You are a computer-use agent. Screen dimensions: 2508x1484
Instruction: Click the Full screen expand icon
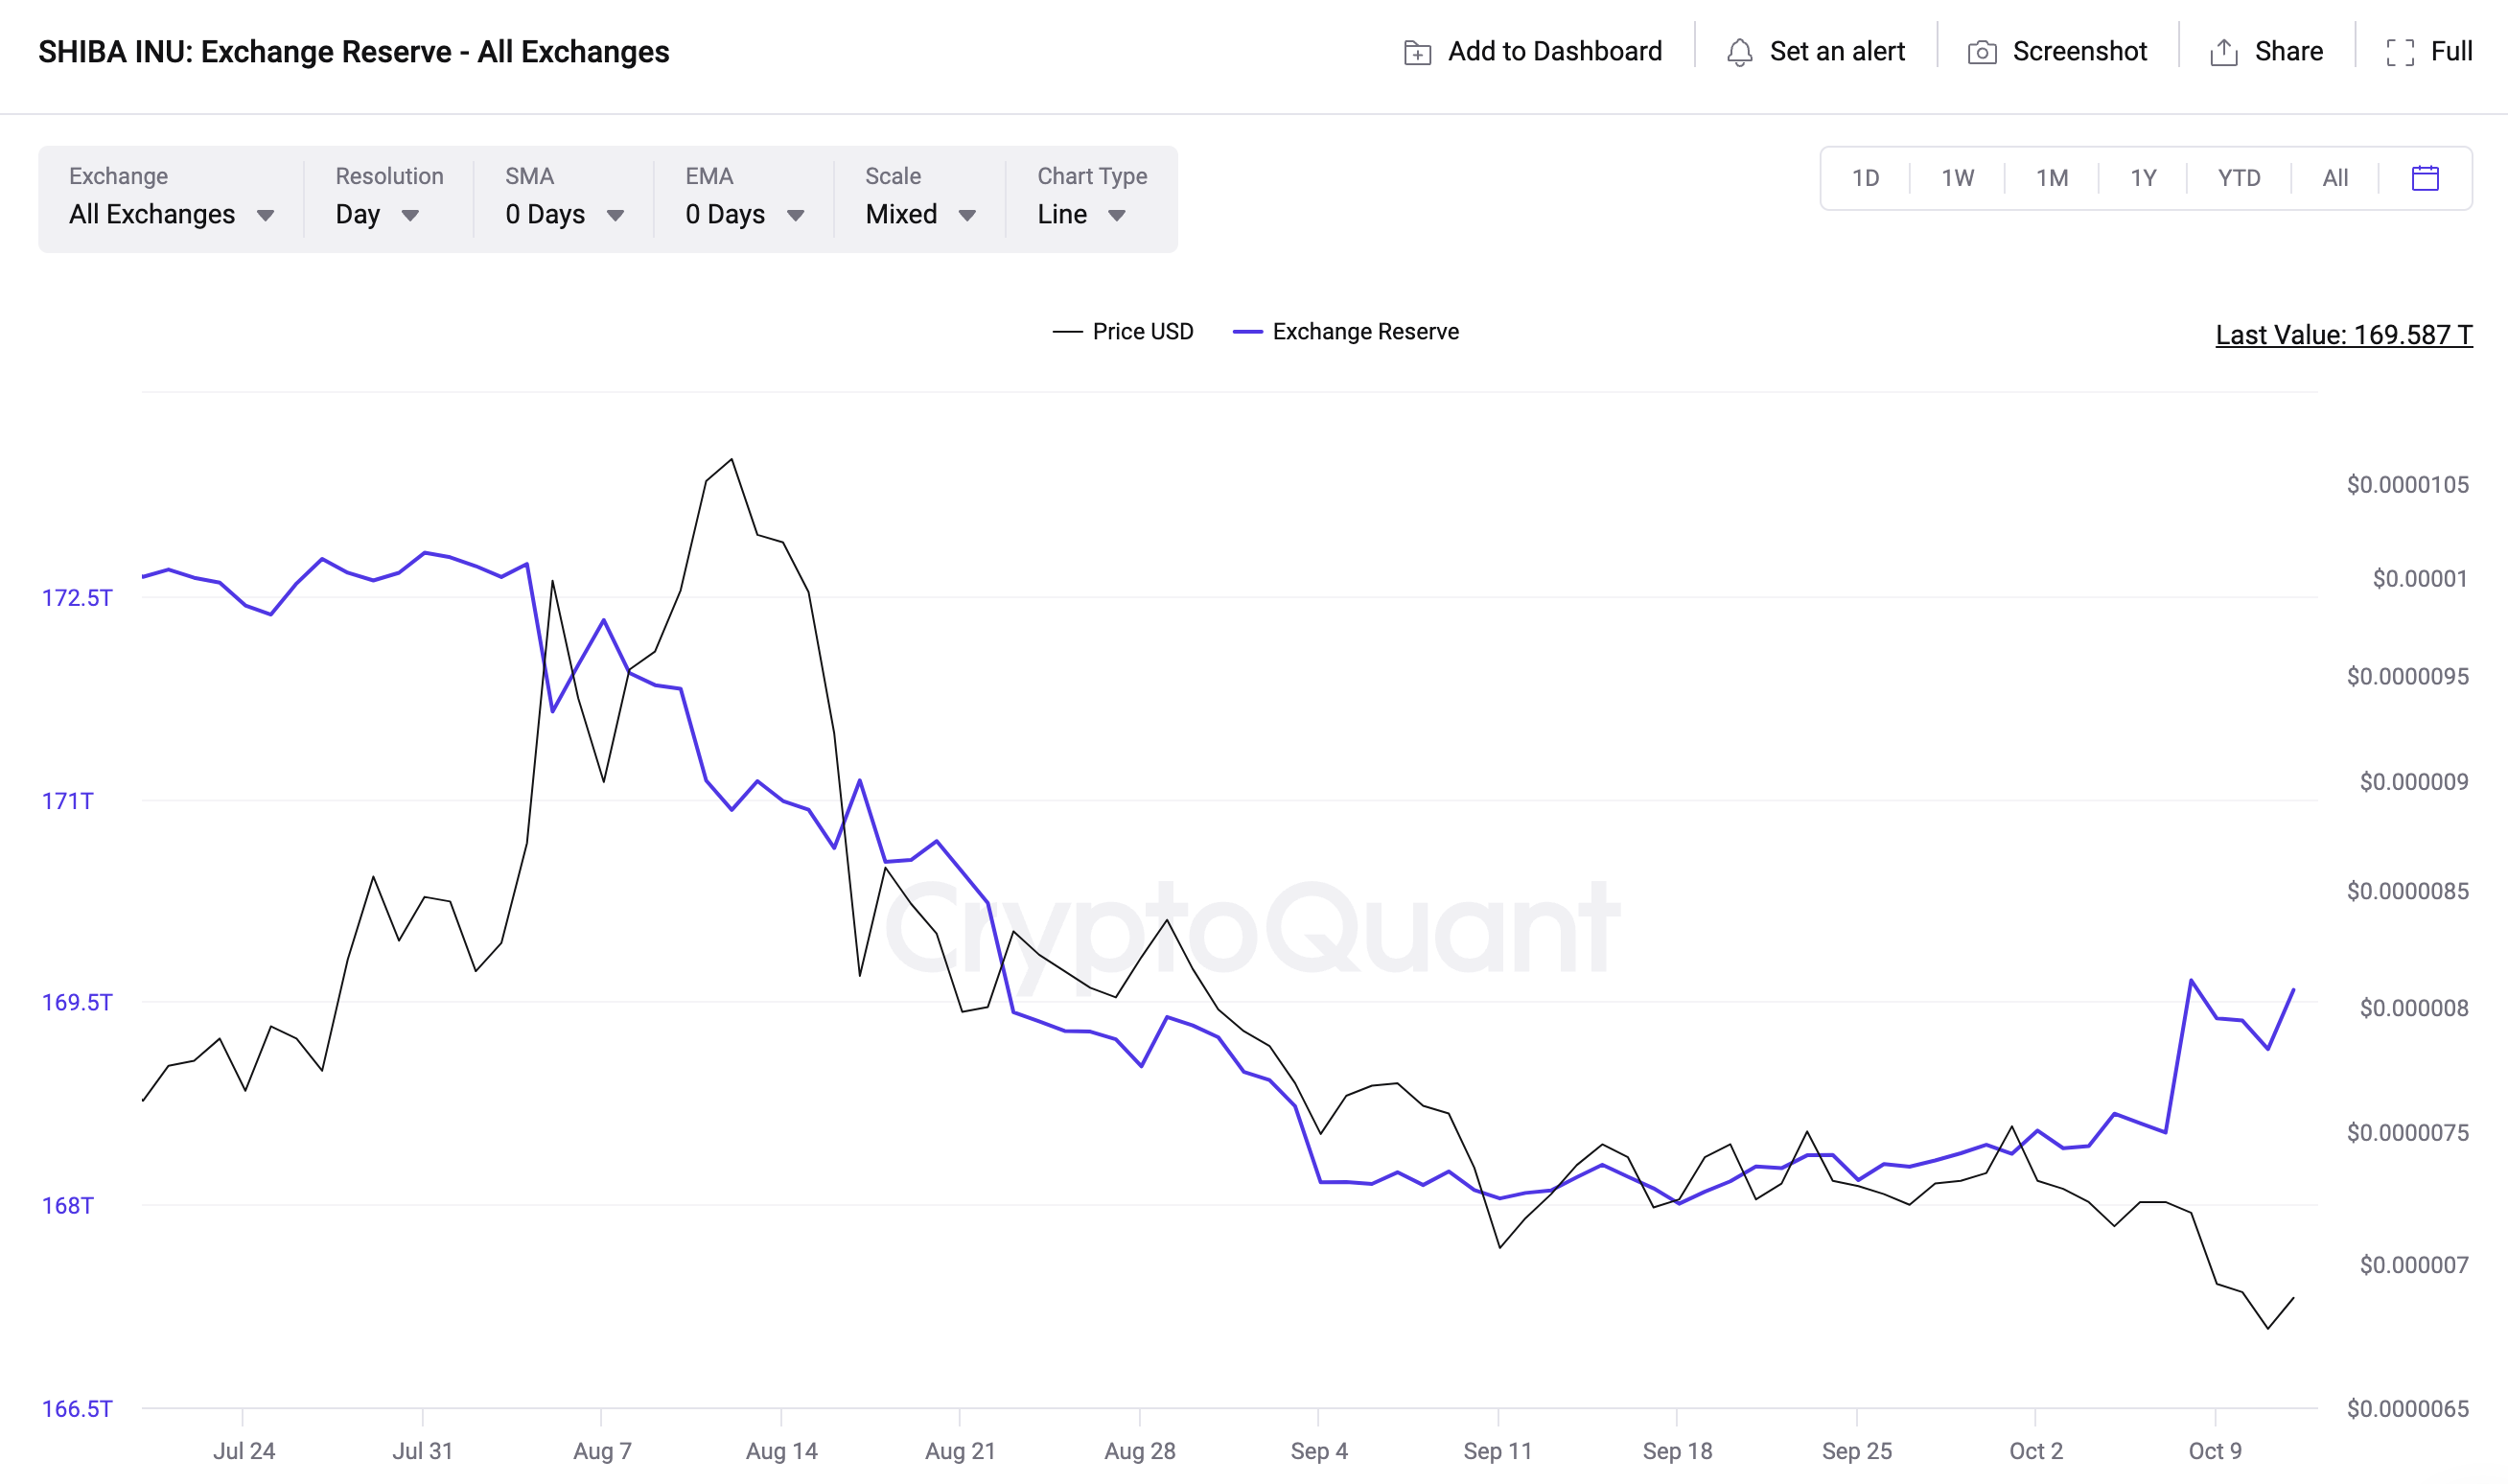point(2400,52)
